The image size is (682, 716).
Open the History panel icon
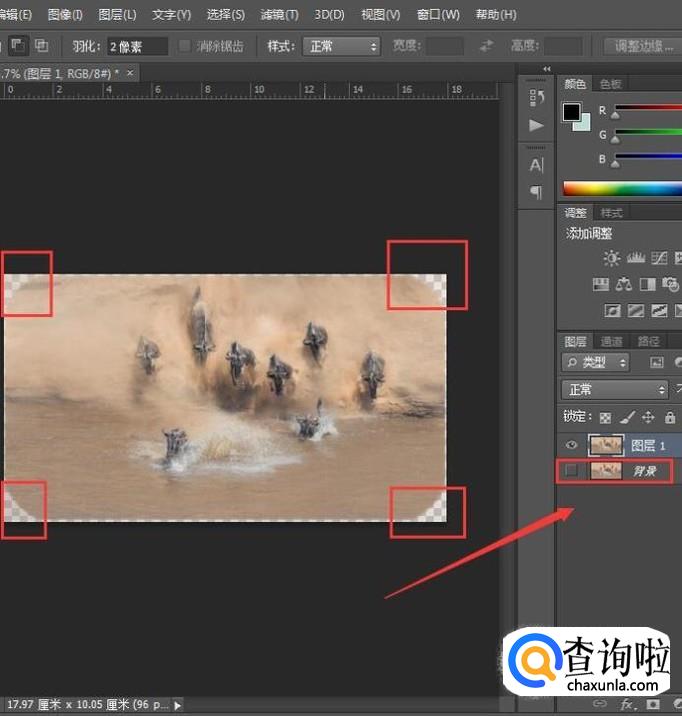pyautogui.click(x=537, y=98)
